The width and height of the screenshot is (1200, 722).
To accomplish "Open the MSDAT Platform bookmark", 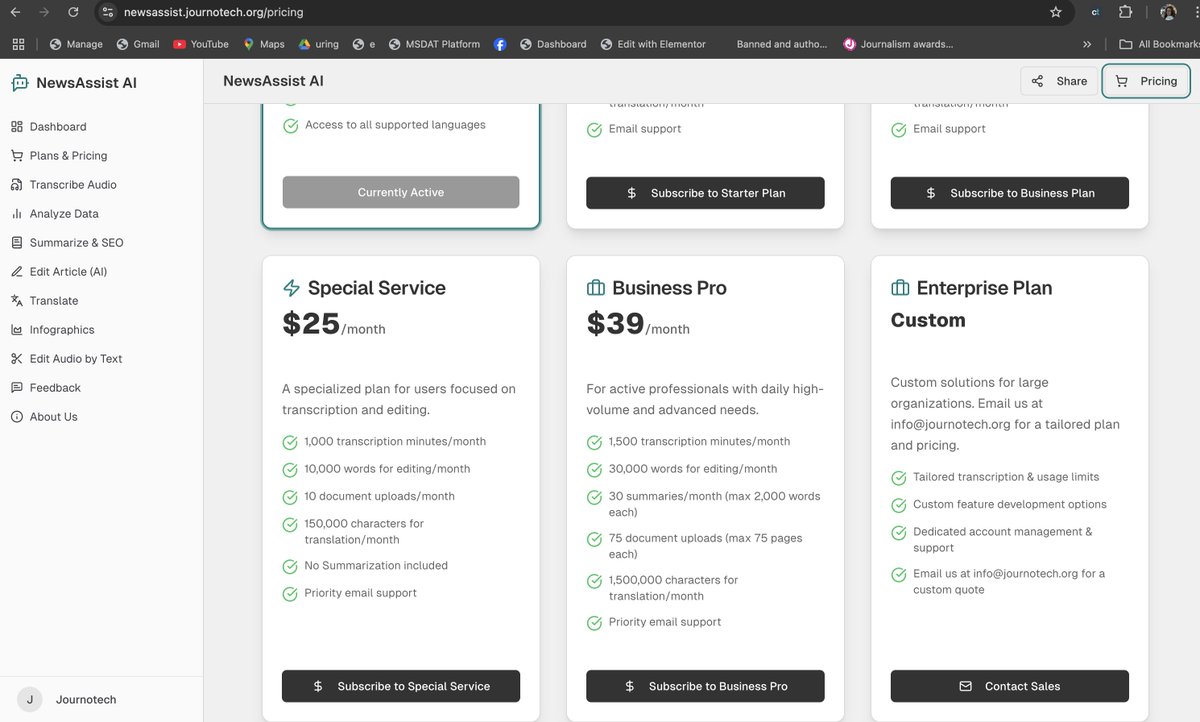I will coord(434,44).
